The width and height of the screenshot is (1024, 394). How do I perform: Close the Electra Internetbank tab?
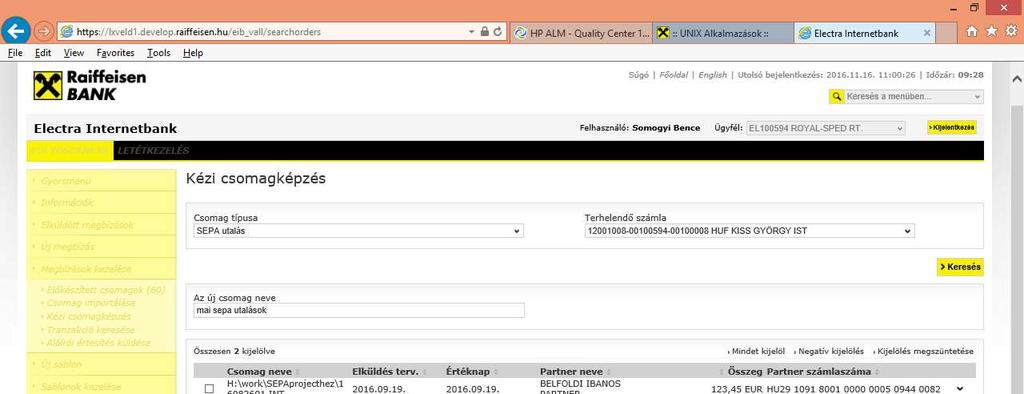pos(927,33)
